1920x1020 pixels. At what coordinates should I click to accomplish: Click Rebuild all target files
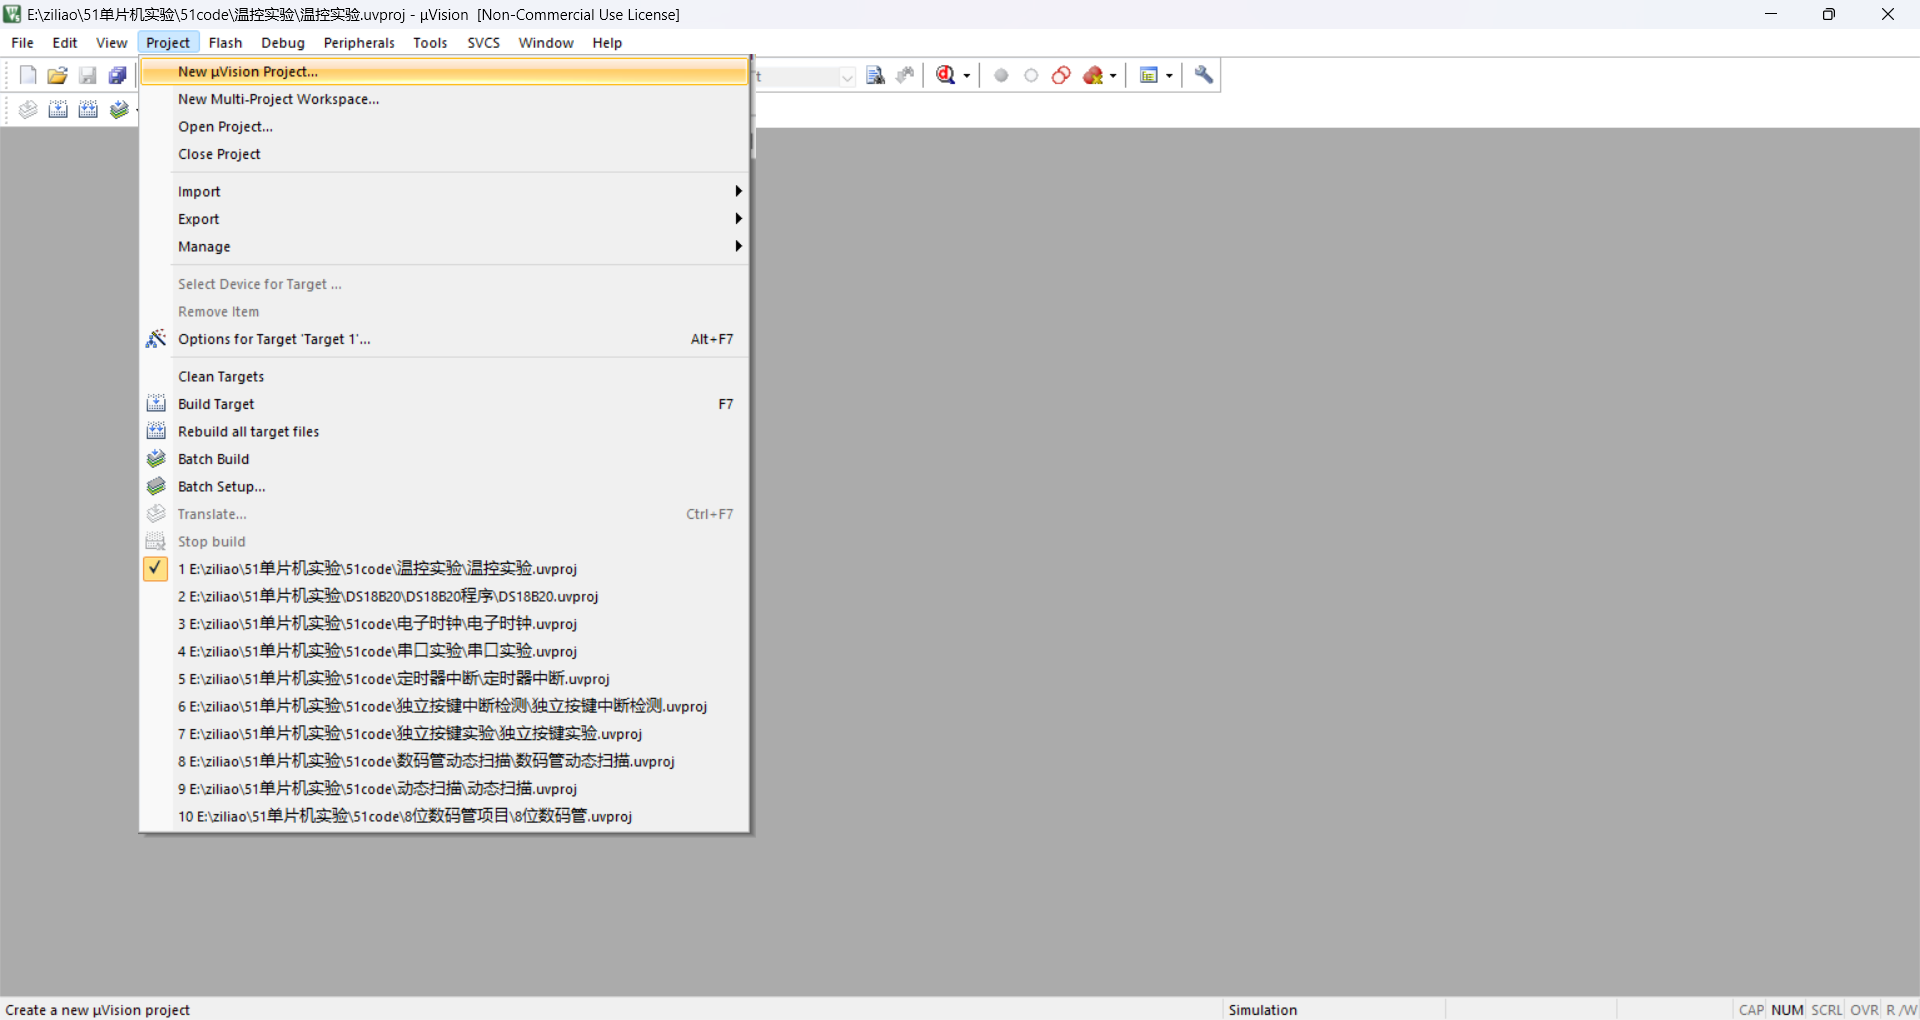[248, 432]
